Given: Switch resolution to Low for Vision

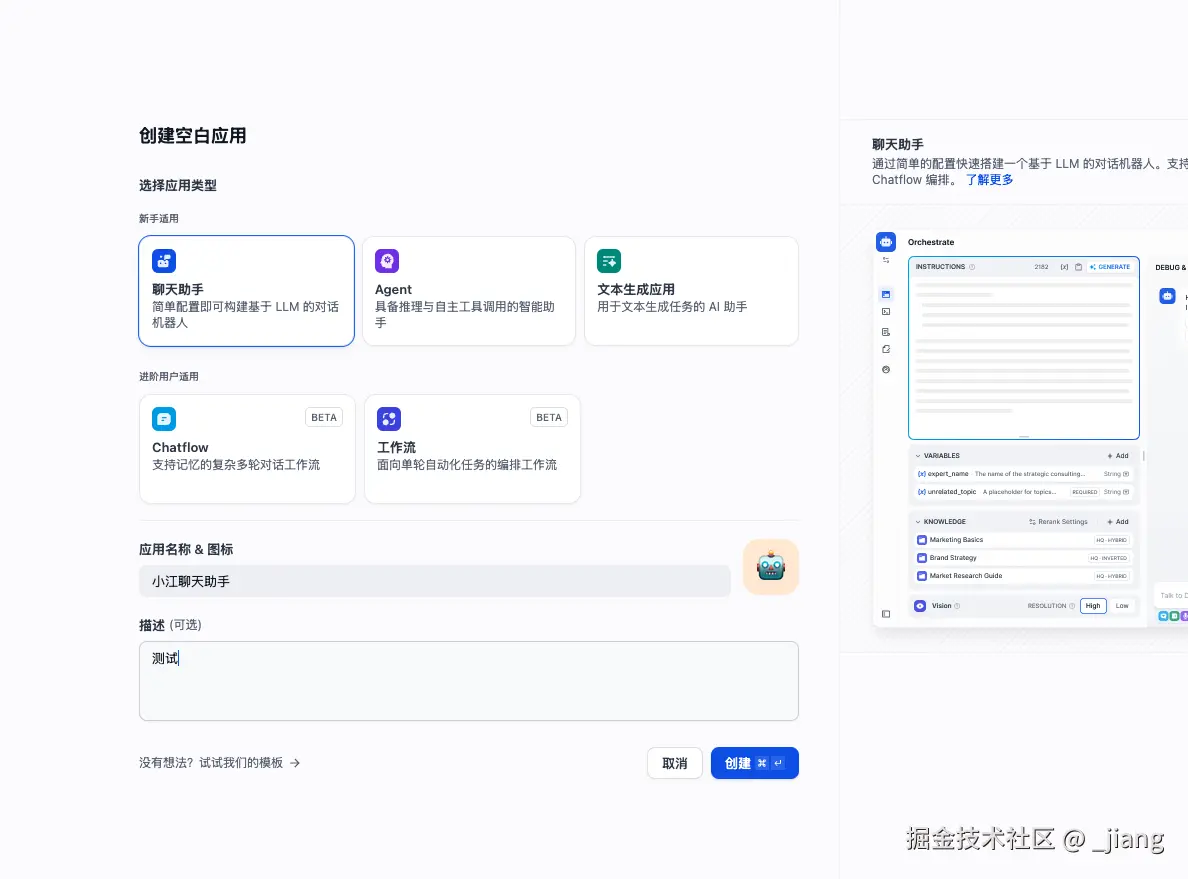Looking at the screenshot, I should click(1121, 606).
